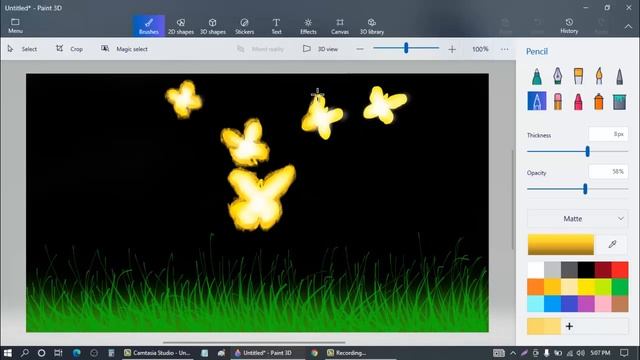Viewport: 640px width, 360px height.
Task: Open the History panel
Action: click(569, 26)
